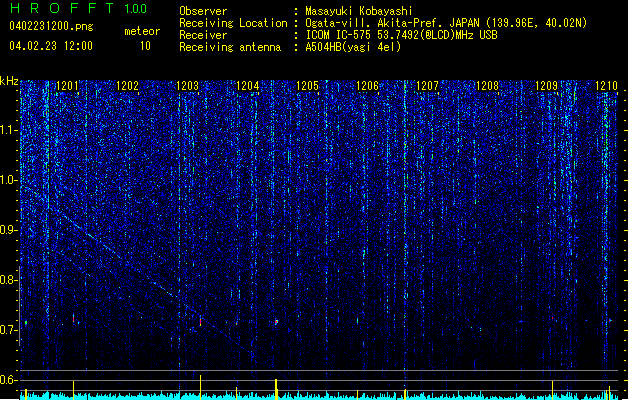Click the Receiving Location label
The image size is (629, 400).
coord(233,23)
